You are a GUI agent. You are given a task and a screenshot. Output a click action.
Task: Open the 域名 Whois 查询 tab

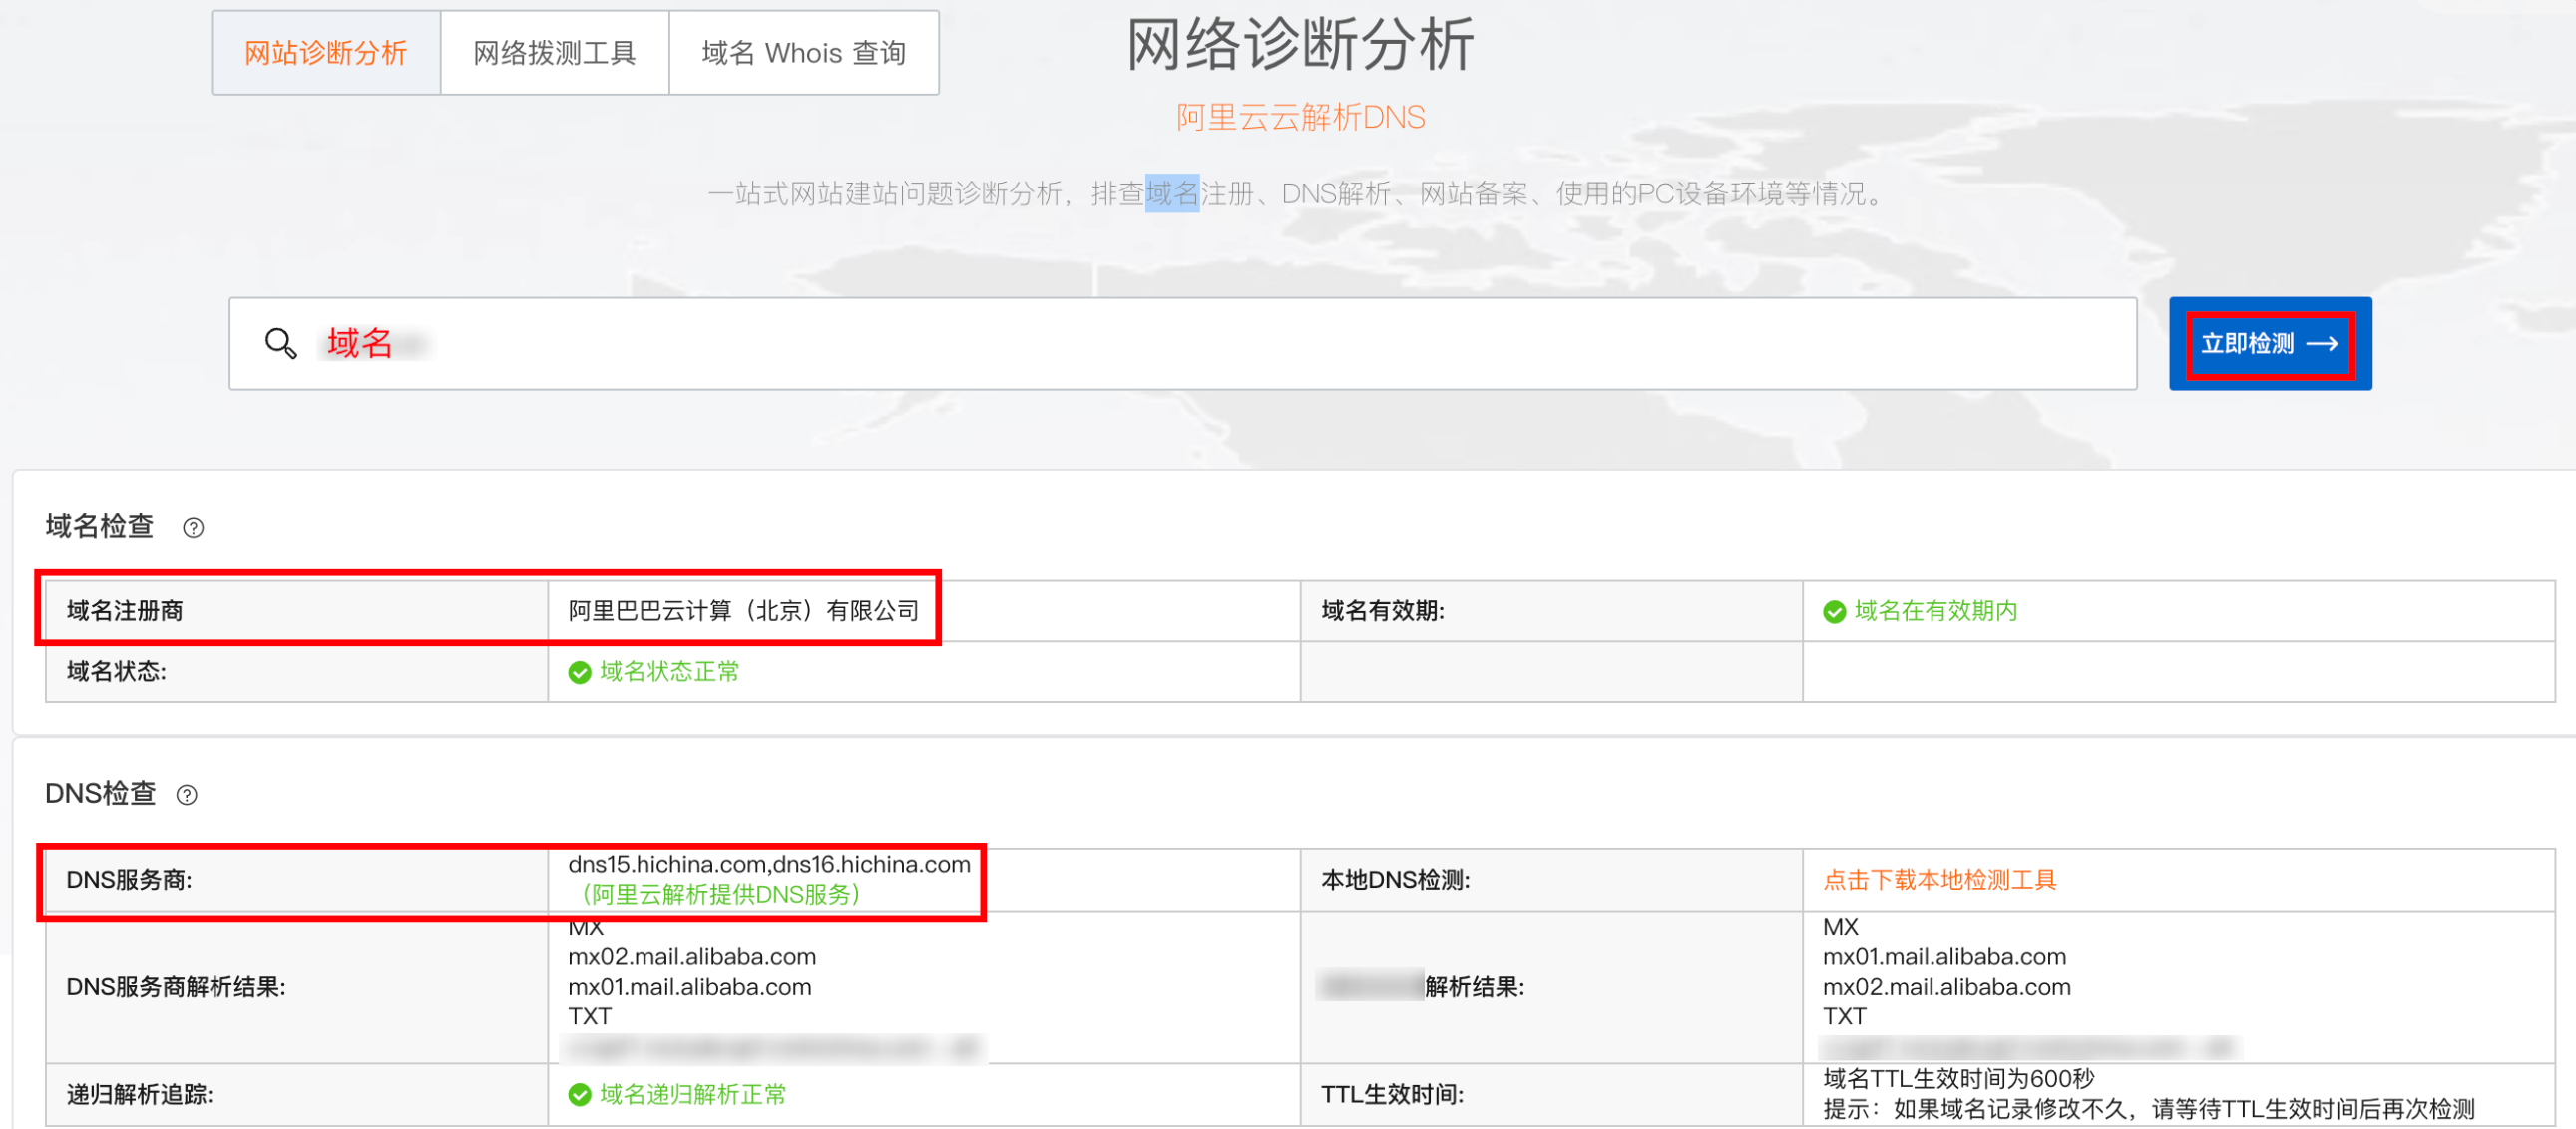[804, 53]
